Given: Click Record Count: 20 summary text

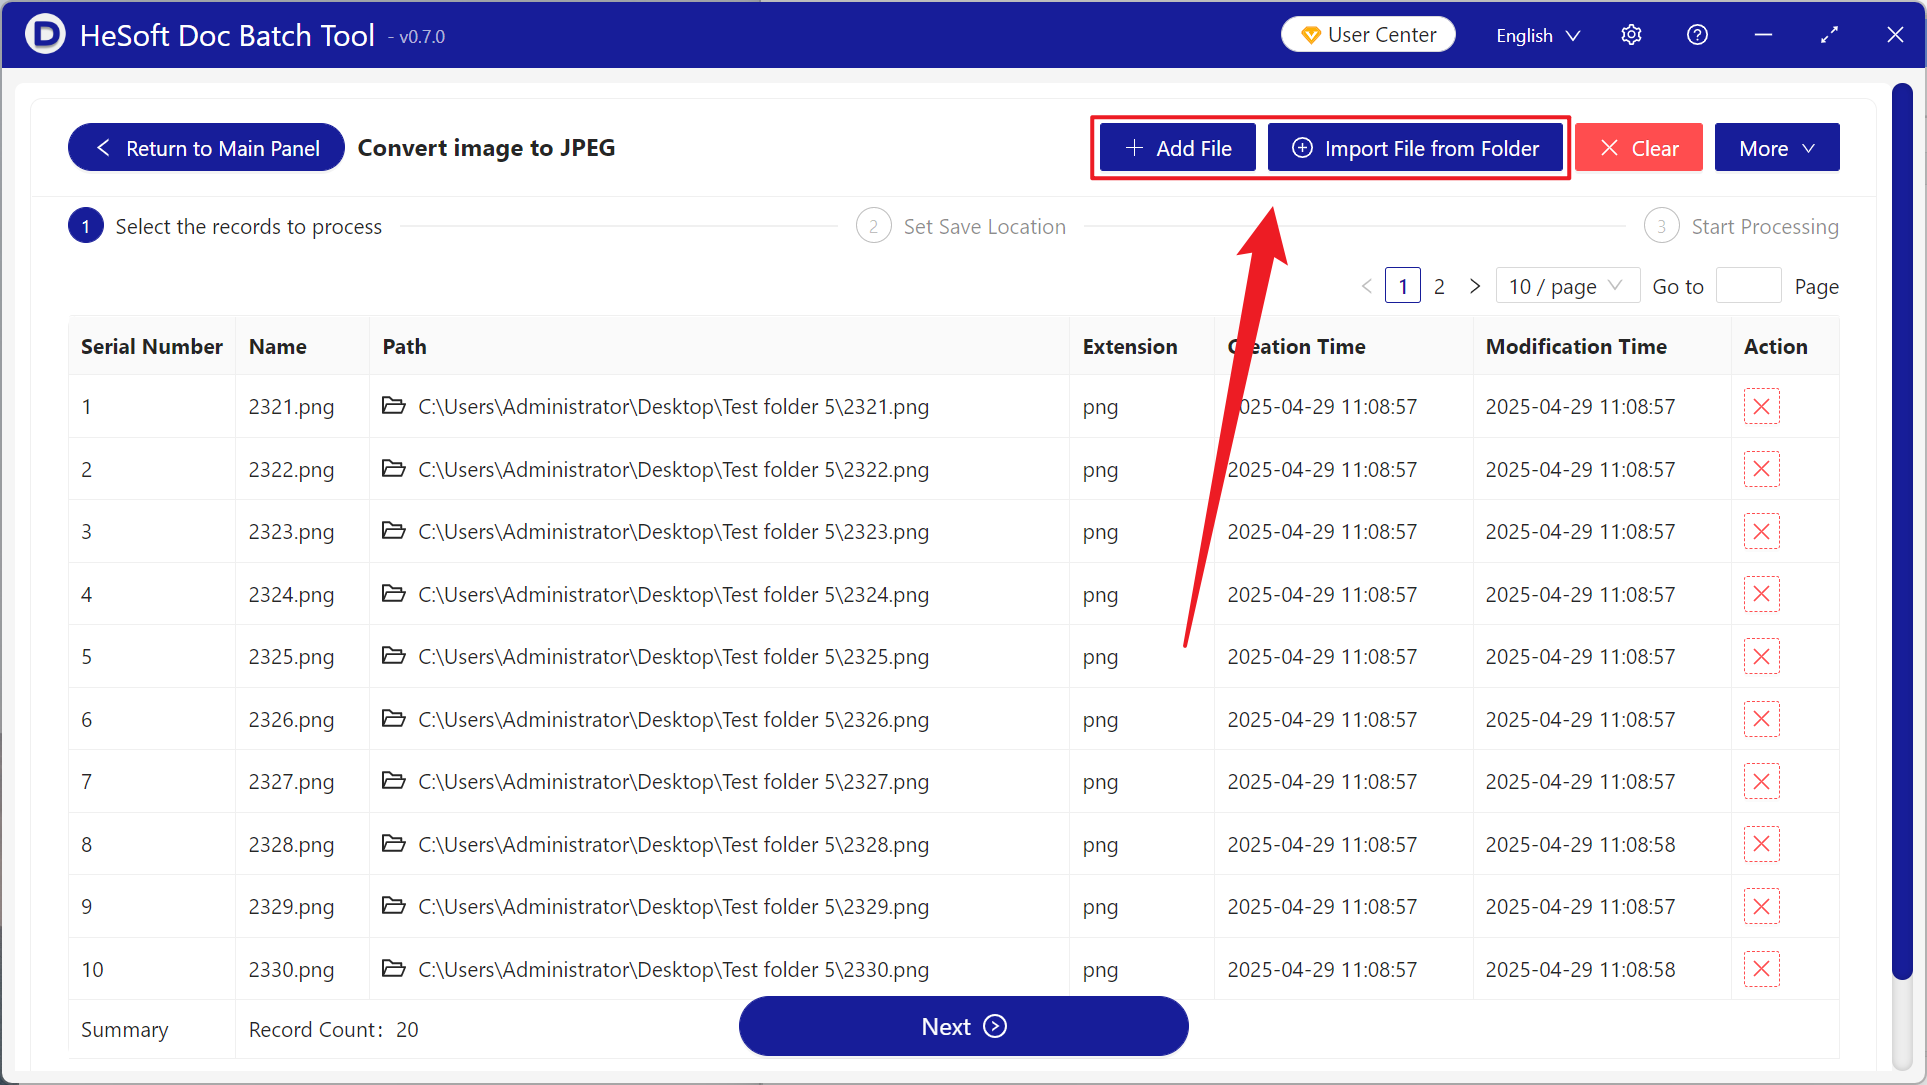Looking at the screenshot, I should (333, 1030).
